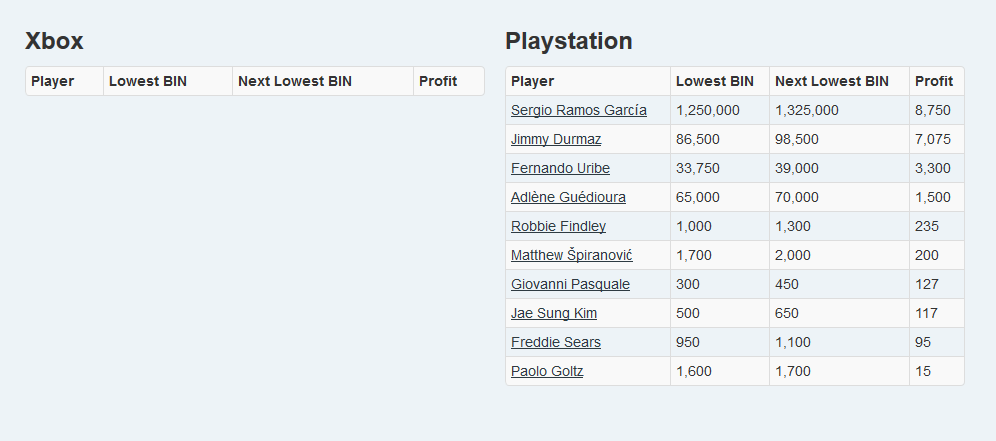This screenshot has height=441, width=996.
Task: Click Xbox table Next Lowest BIN header
Action: (x=295, y=81)
